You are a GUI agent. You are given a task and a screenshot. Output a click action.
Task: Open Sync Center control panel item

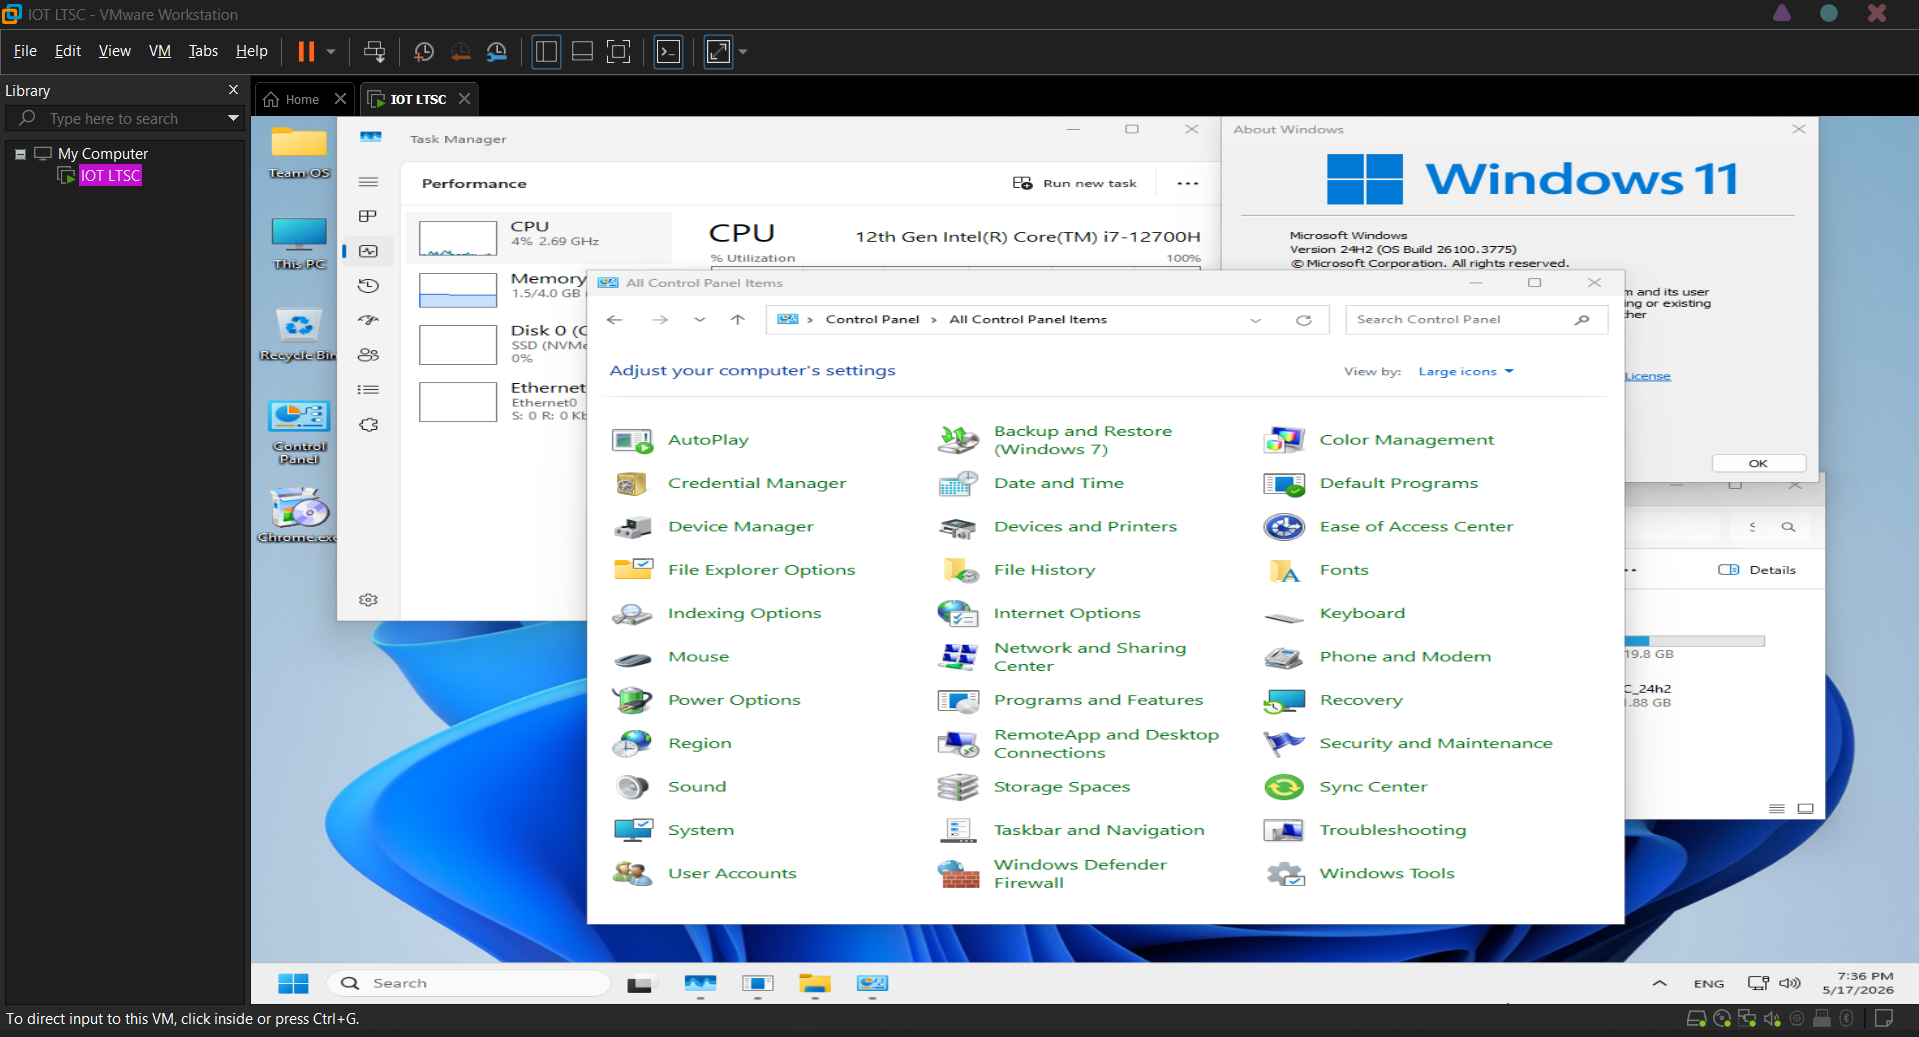pyautogui.click(x=1373, y=787)
